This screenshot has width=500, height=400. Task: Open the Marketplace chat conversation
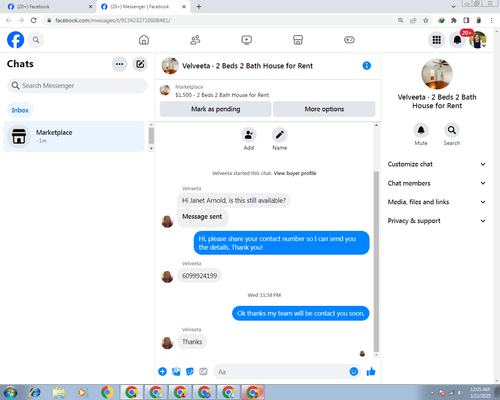point(74,136)
